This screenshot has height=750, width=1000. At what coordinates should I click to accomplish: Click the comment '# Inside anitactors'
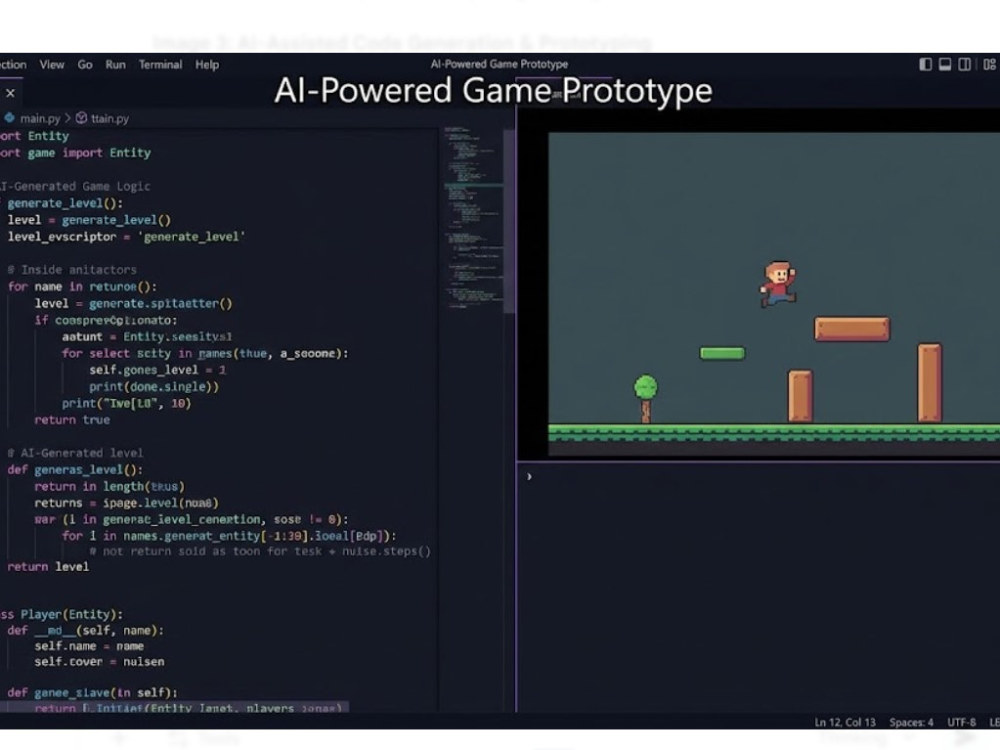pyautogui.click(x=72, y=270)
